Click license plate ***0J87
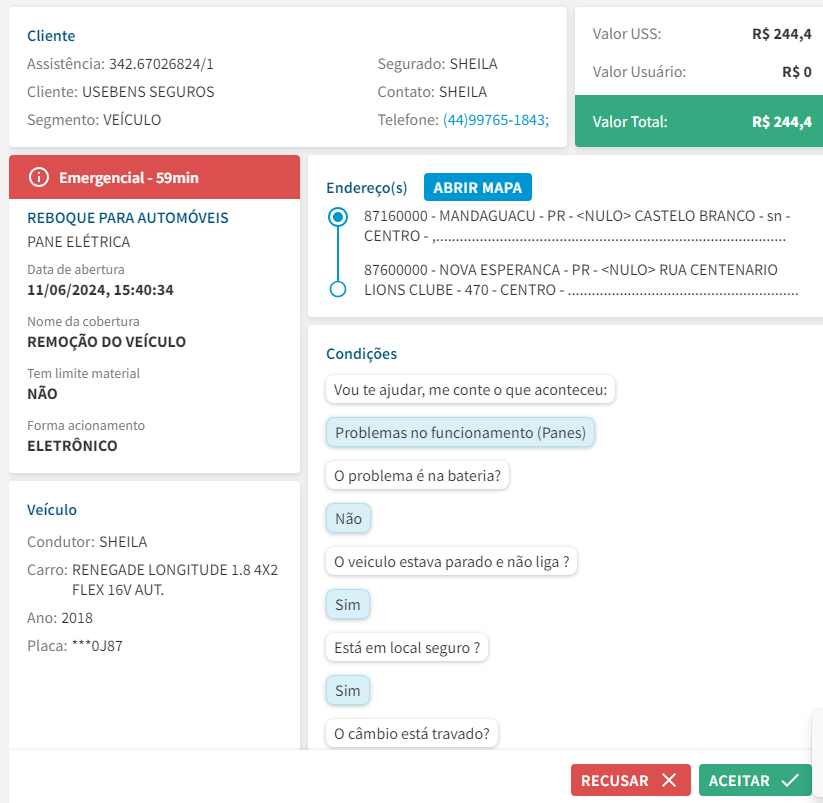Image resolution: width=823 pixels, height=803 pixels. (97, 646)
